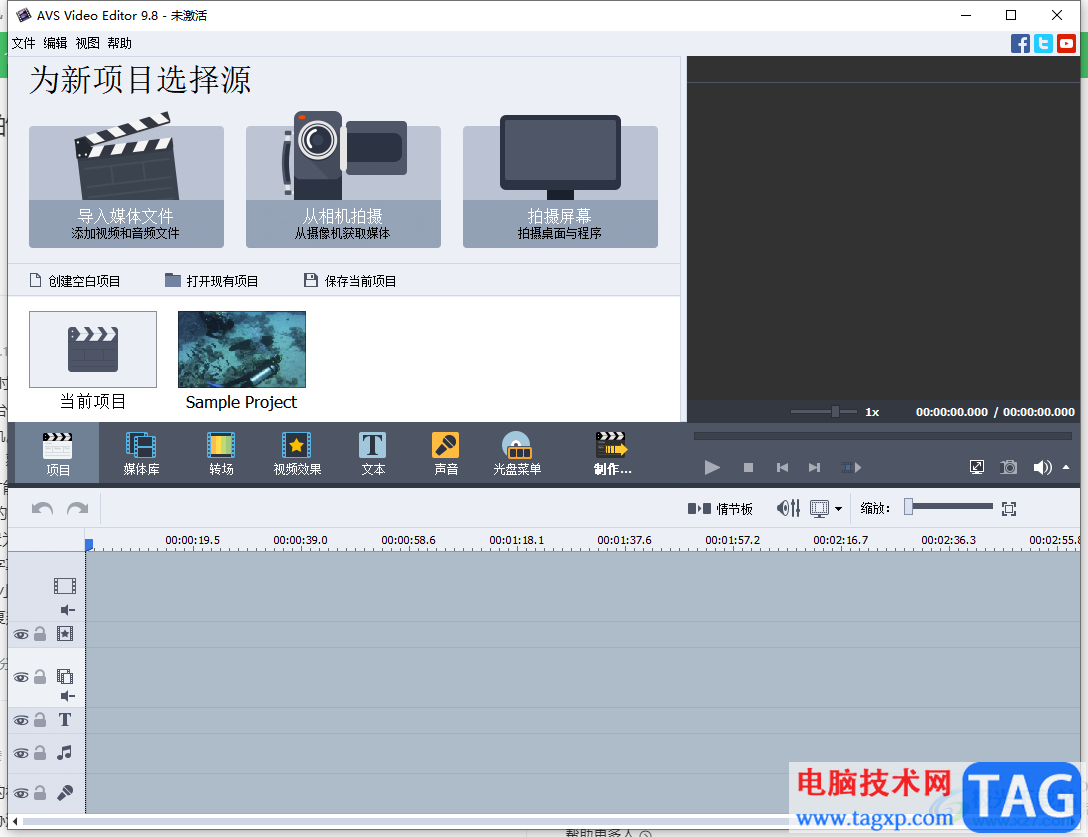Click the YouTube icon
Screen dimensions: 1088x837
pos(1066,44)
